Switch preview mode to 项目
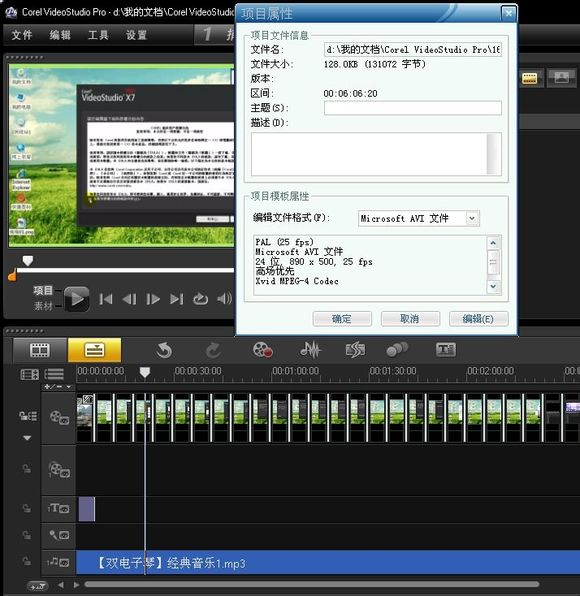Viewport: 580px width, 596px height. tap(43, 291)
